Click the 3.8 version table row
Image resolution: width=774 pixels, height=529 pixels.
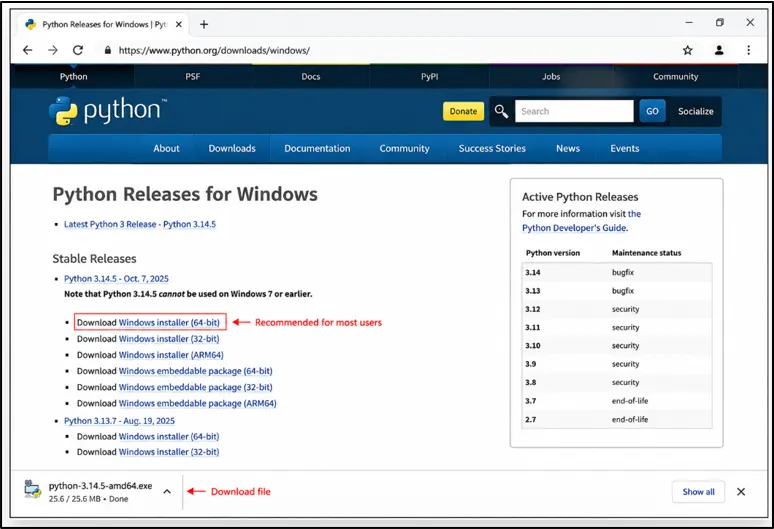pyautogui.click(x=617, y=382)
